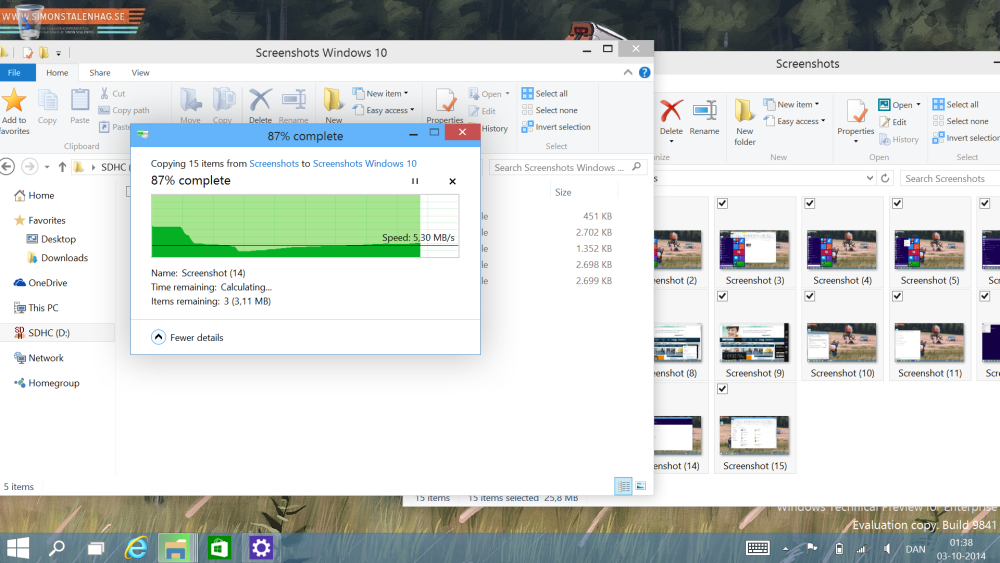Uncheck the Screenshot (3) checkbox
This screenshot has width=1000, height=563.
722,203
